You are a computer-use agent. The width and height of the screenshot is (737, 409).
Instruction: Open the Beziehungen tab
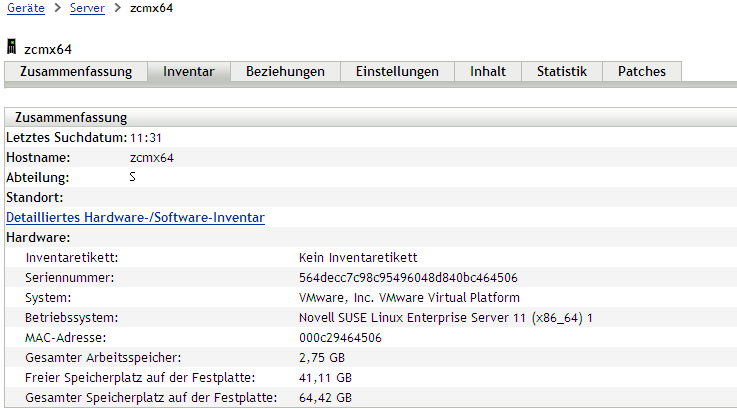(285, 72)
